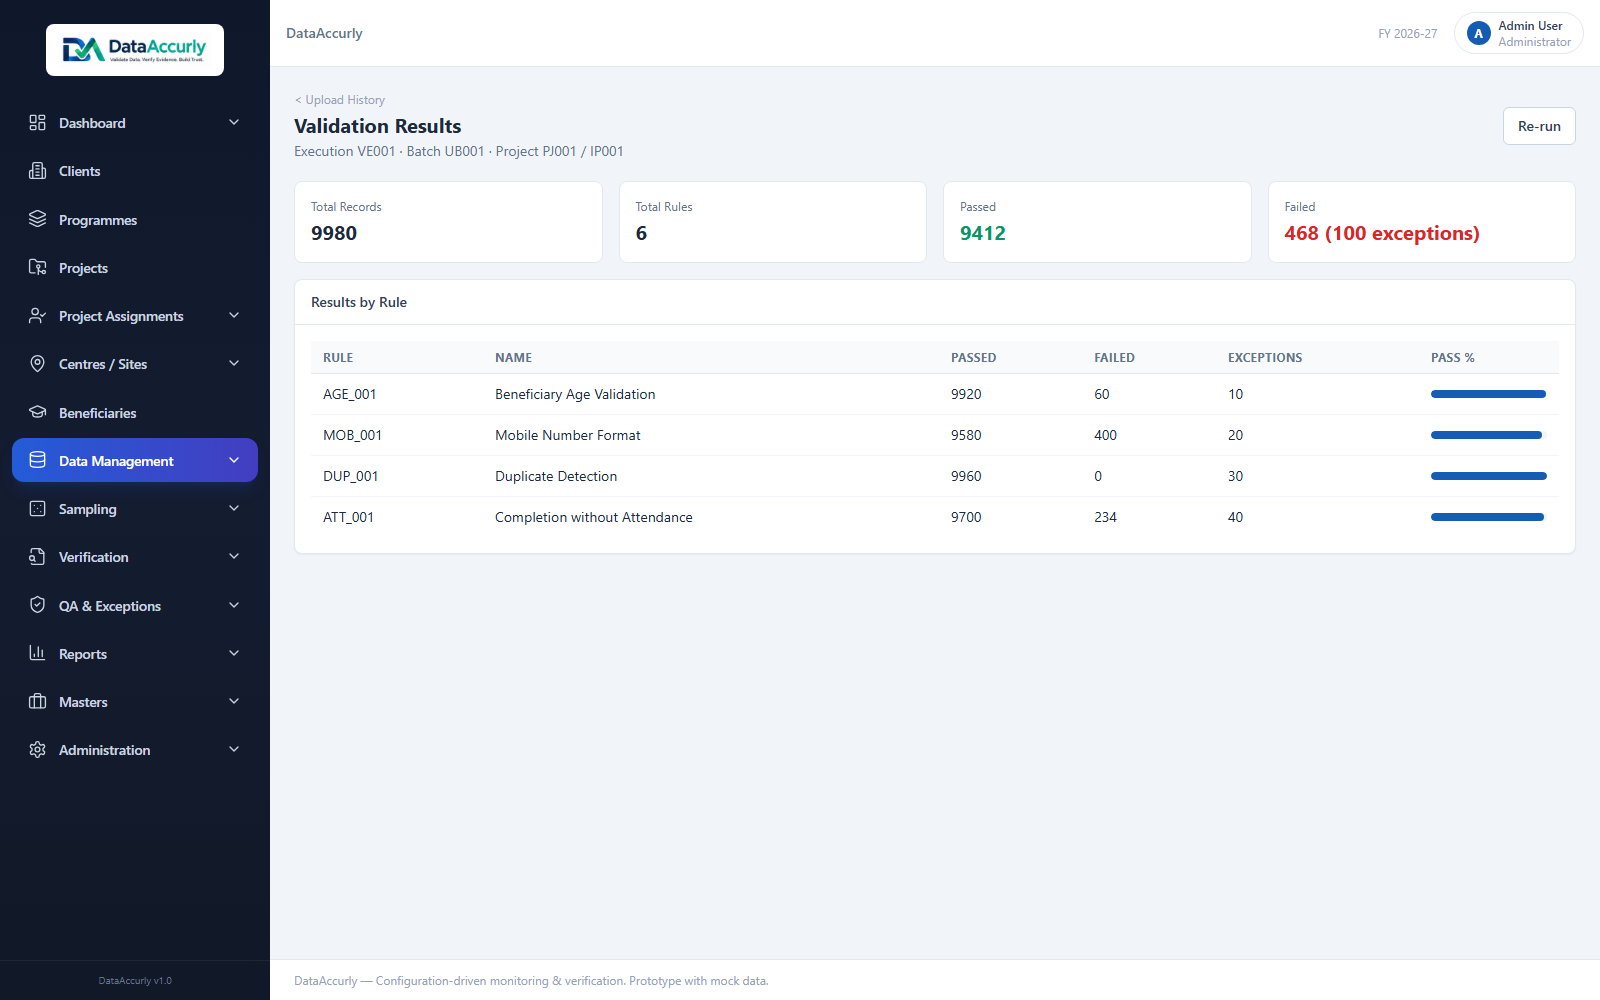Click the Project Assignments user icon
The image size is (1600, 1000).
[37, 316]
